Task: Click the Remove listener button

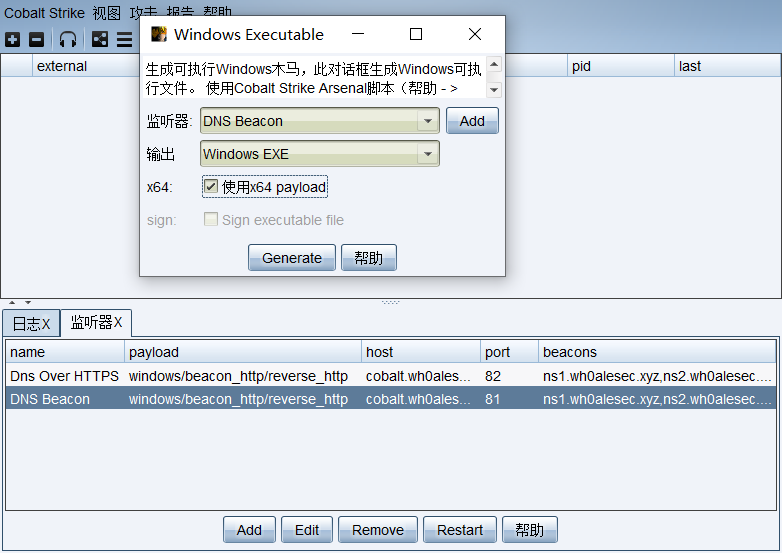Action: [x=378, y=530]
